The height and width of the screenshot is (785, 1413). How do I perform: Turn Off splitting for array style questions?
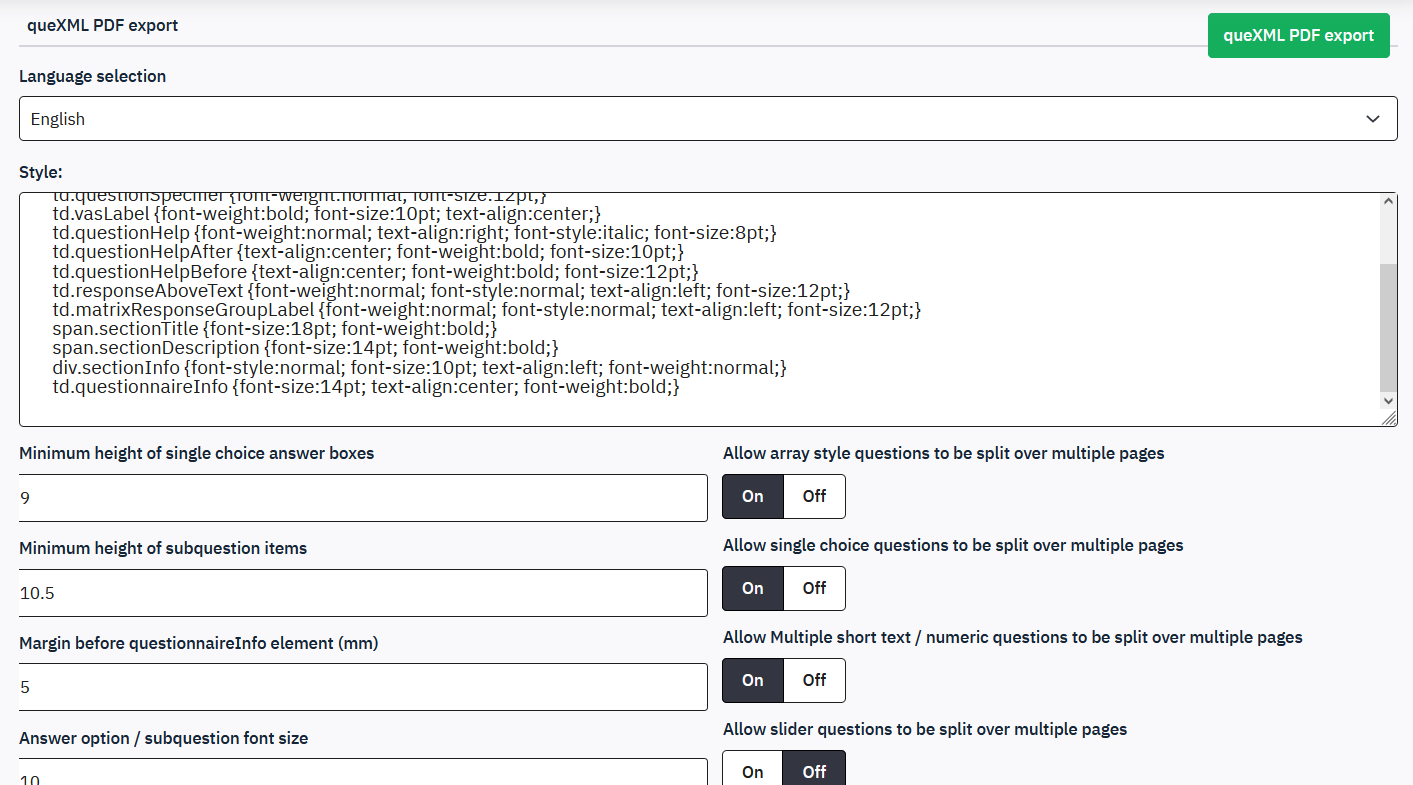pyautogui.click(x=814, y=496)
